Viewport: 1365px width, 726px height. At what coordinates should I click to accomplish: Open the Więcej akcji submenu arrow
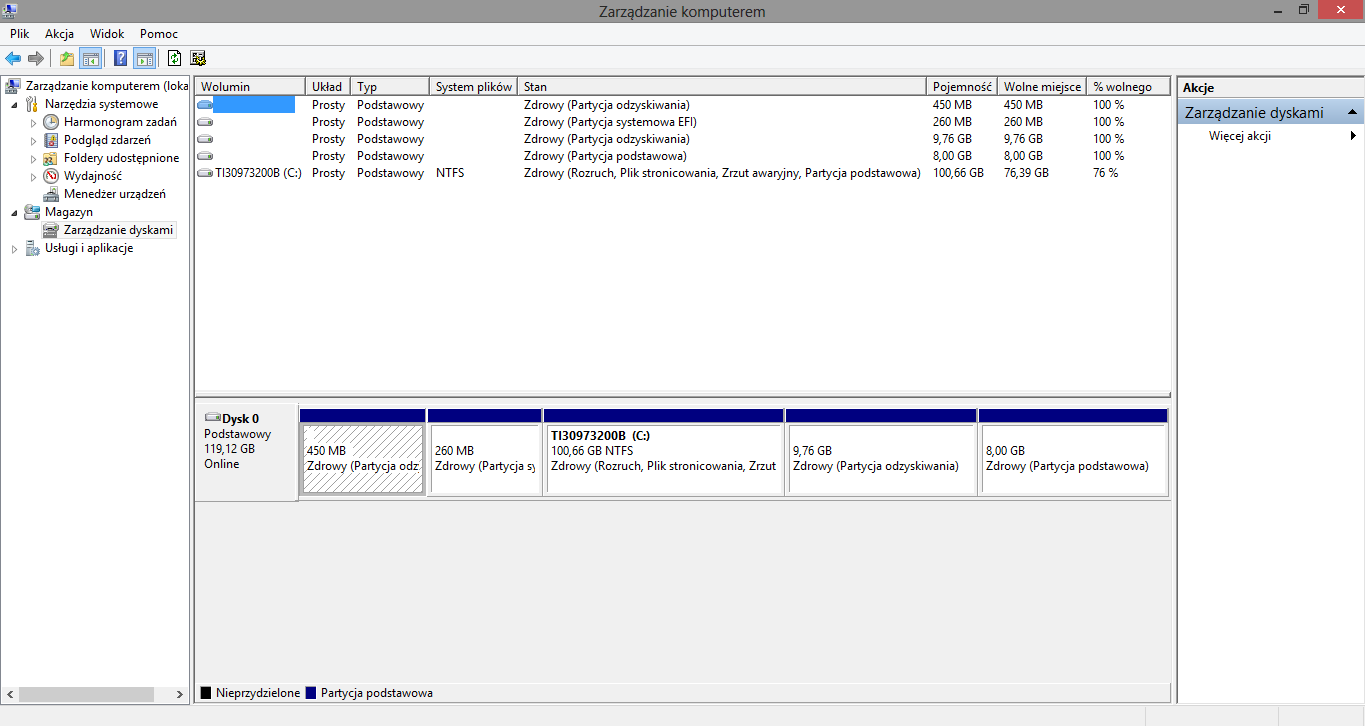coord(1354,136)
